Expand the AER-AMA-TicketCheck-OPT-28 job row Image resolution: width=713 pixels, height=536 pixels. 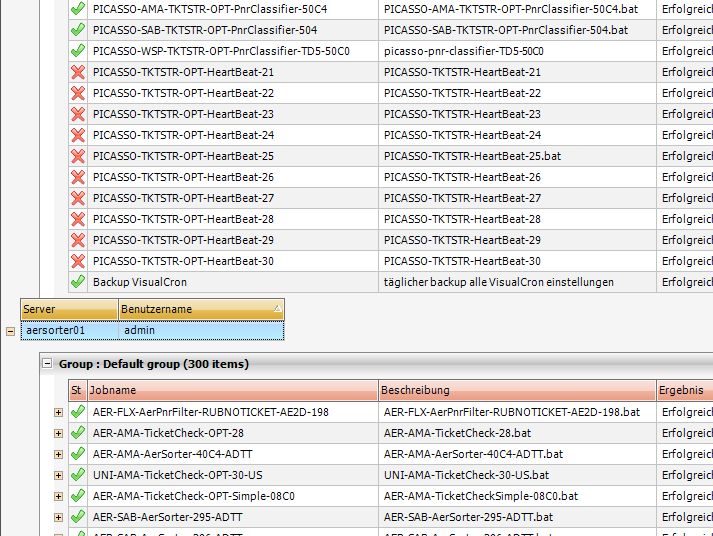pyautogui.click(x=58, y=433)
